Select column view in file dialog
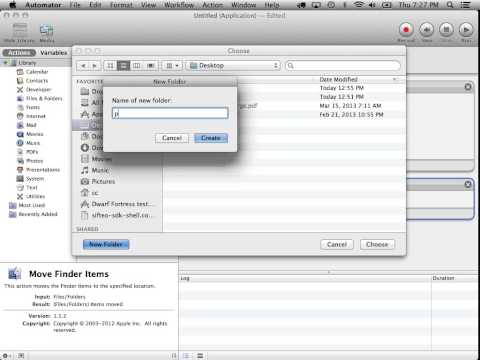This screenshot has height=360, width=480. (x=137, y=66)
